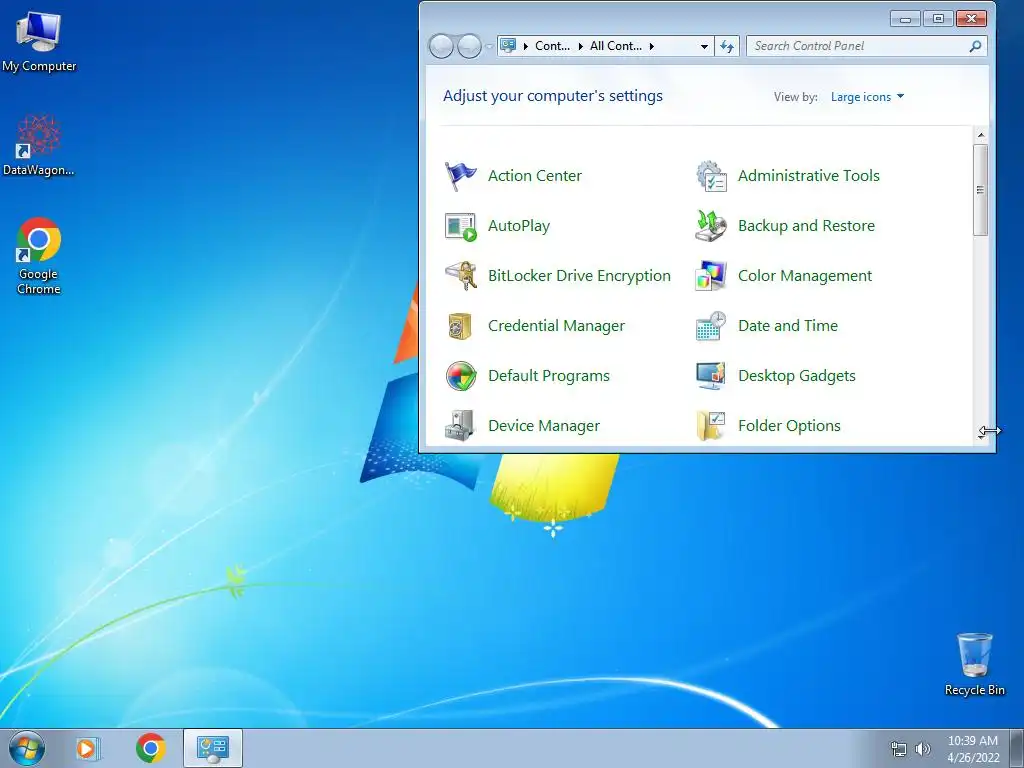1024x768 pixels.
Task: Open the Administrative Tools gear icon
Action: (711, 176)
